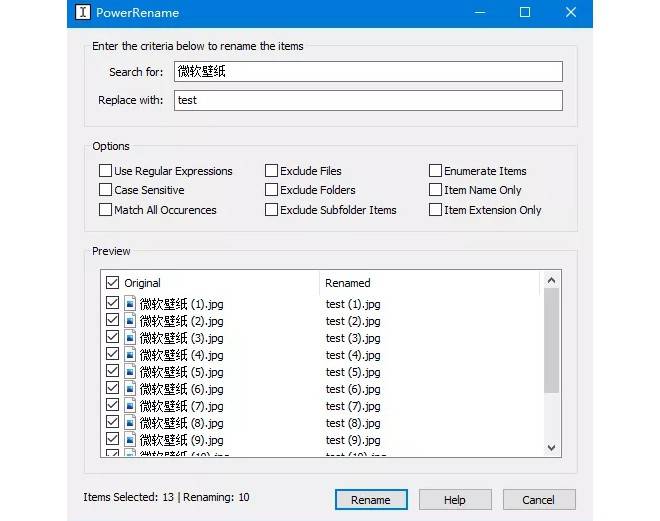Check Item Extension Only
Image resolution: width=660 pixels, height=521 pixels.
[435, 210]
